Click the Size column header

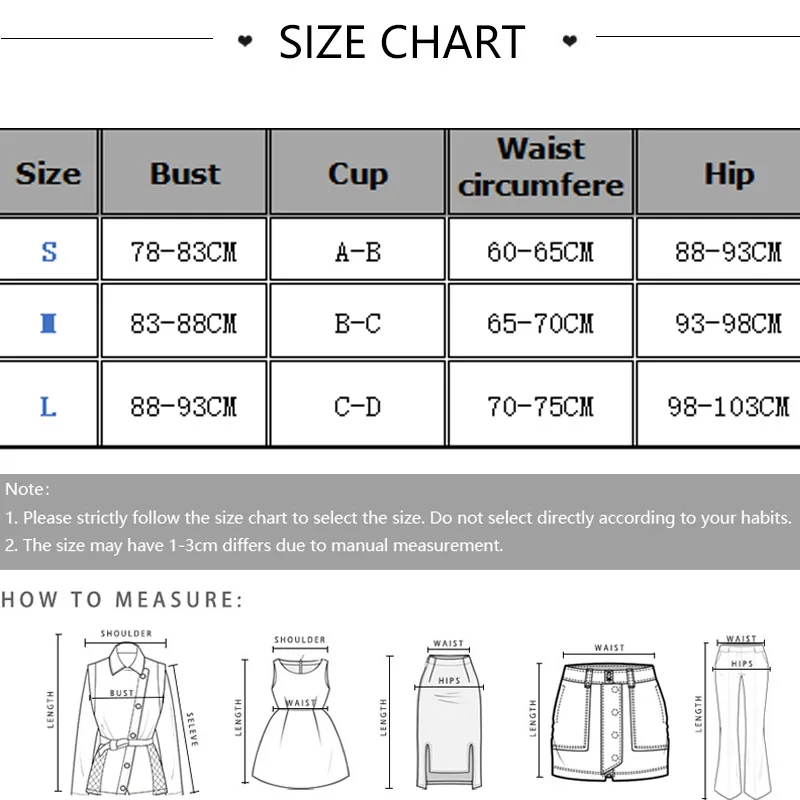(48, 173)
